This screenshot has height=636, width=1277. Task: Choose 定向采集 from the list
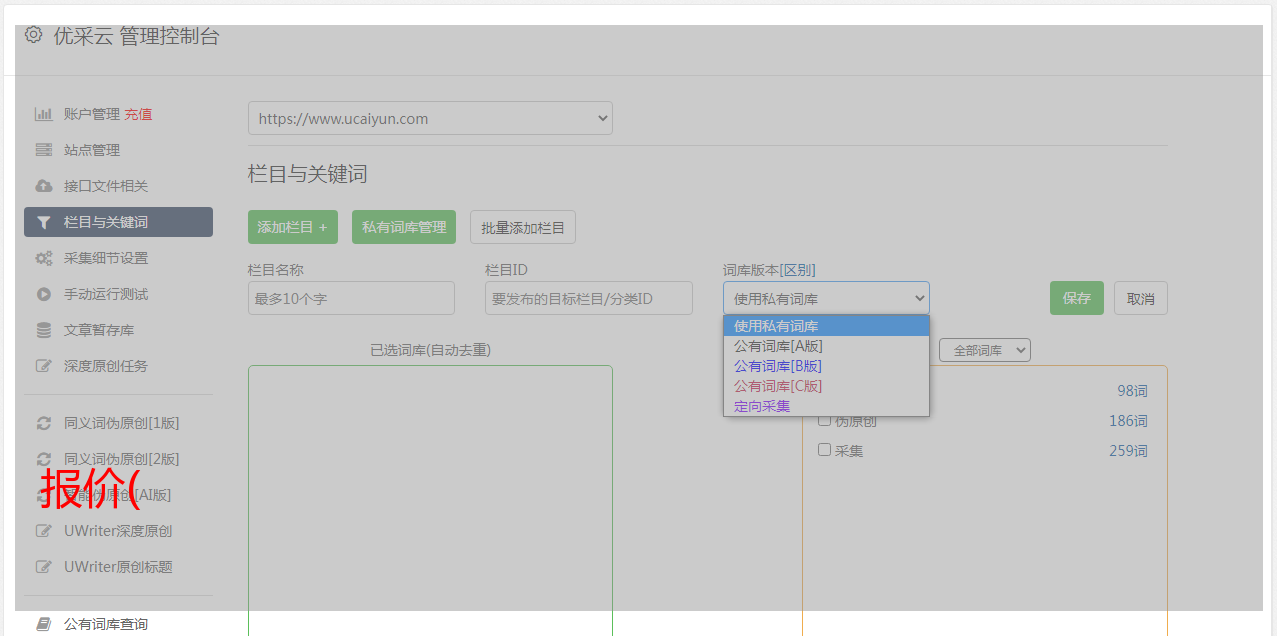tap(762, 406)
